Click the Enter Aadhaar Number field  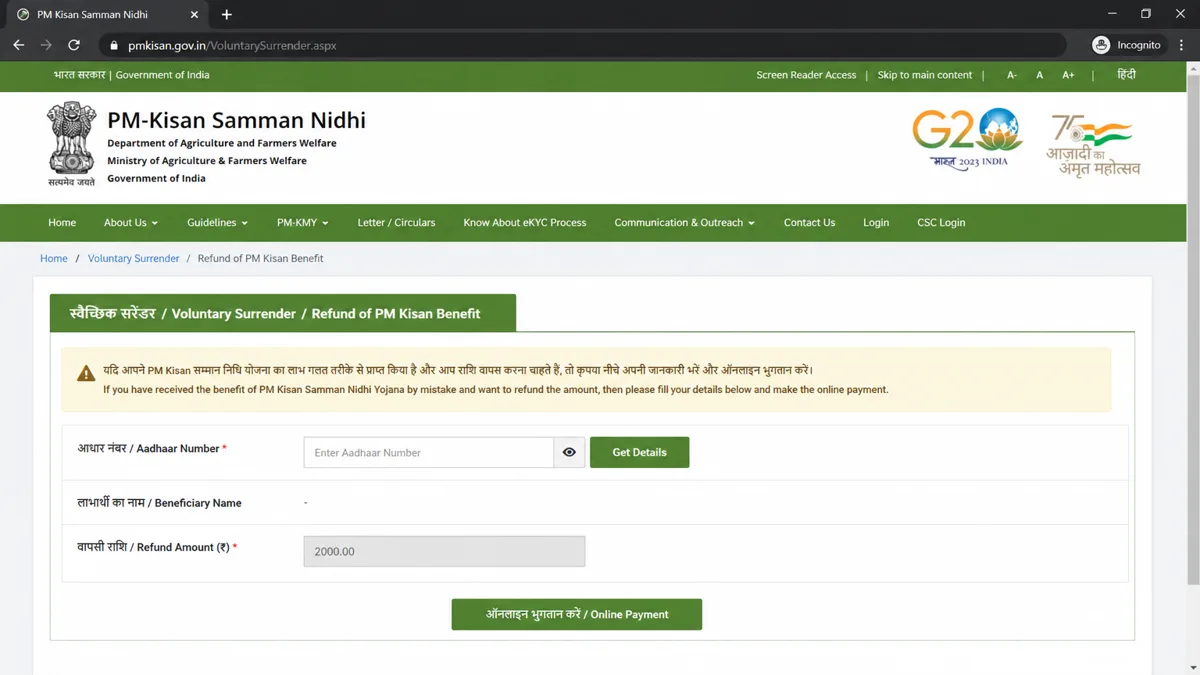(429, 452)
